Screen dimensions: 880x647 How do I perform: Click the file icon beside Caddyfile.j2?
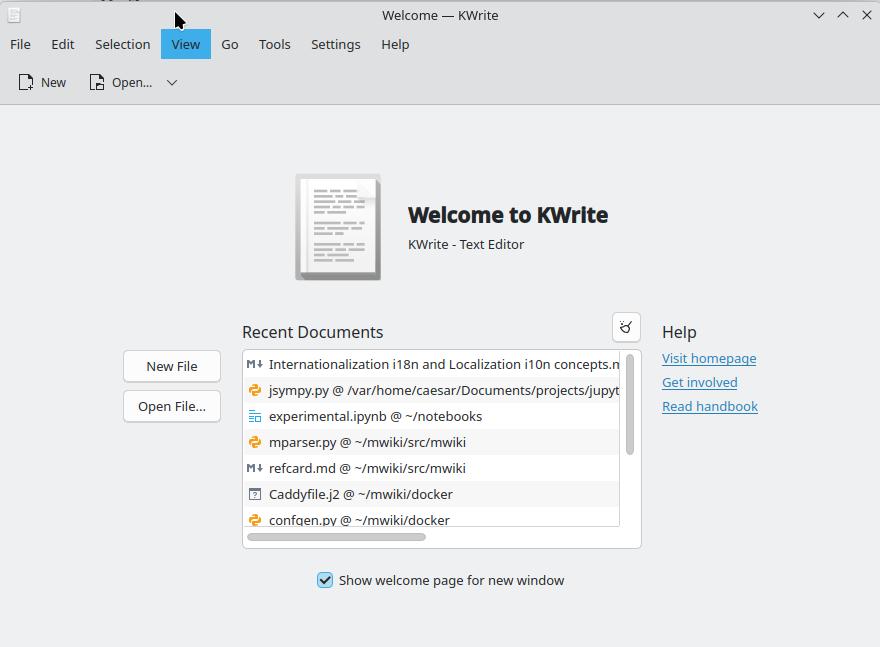[255, 495]
